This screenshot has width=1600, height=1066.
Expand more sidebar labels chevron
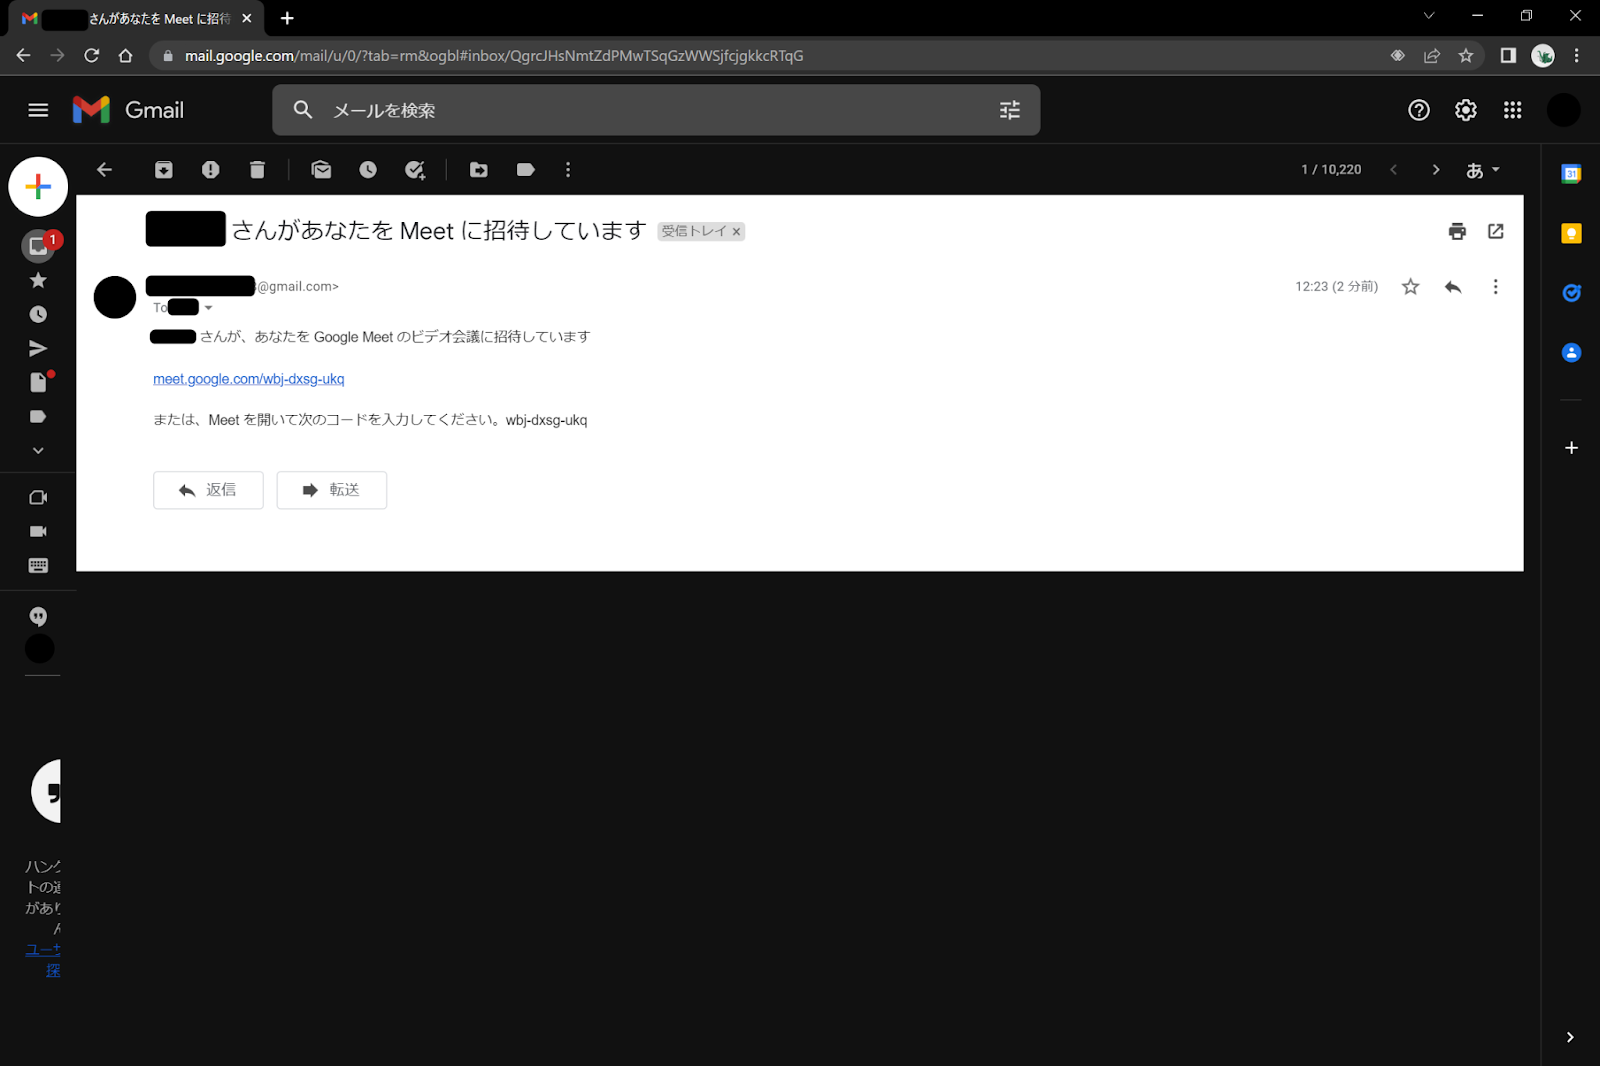pyautogui.click(x=38, y=450)
